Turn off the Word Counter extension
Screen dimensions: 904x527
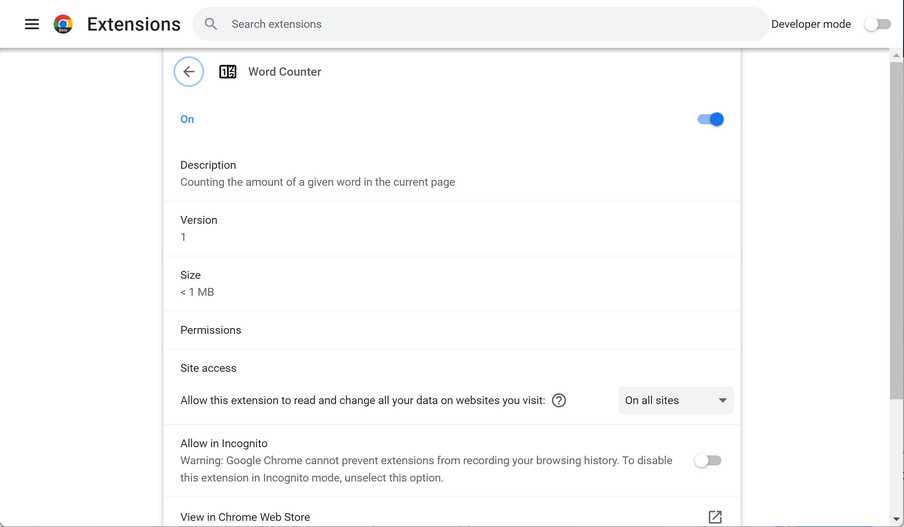tap(710, 119)
